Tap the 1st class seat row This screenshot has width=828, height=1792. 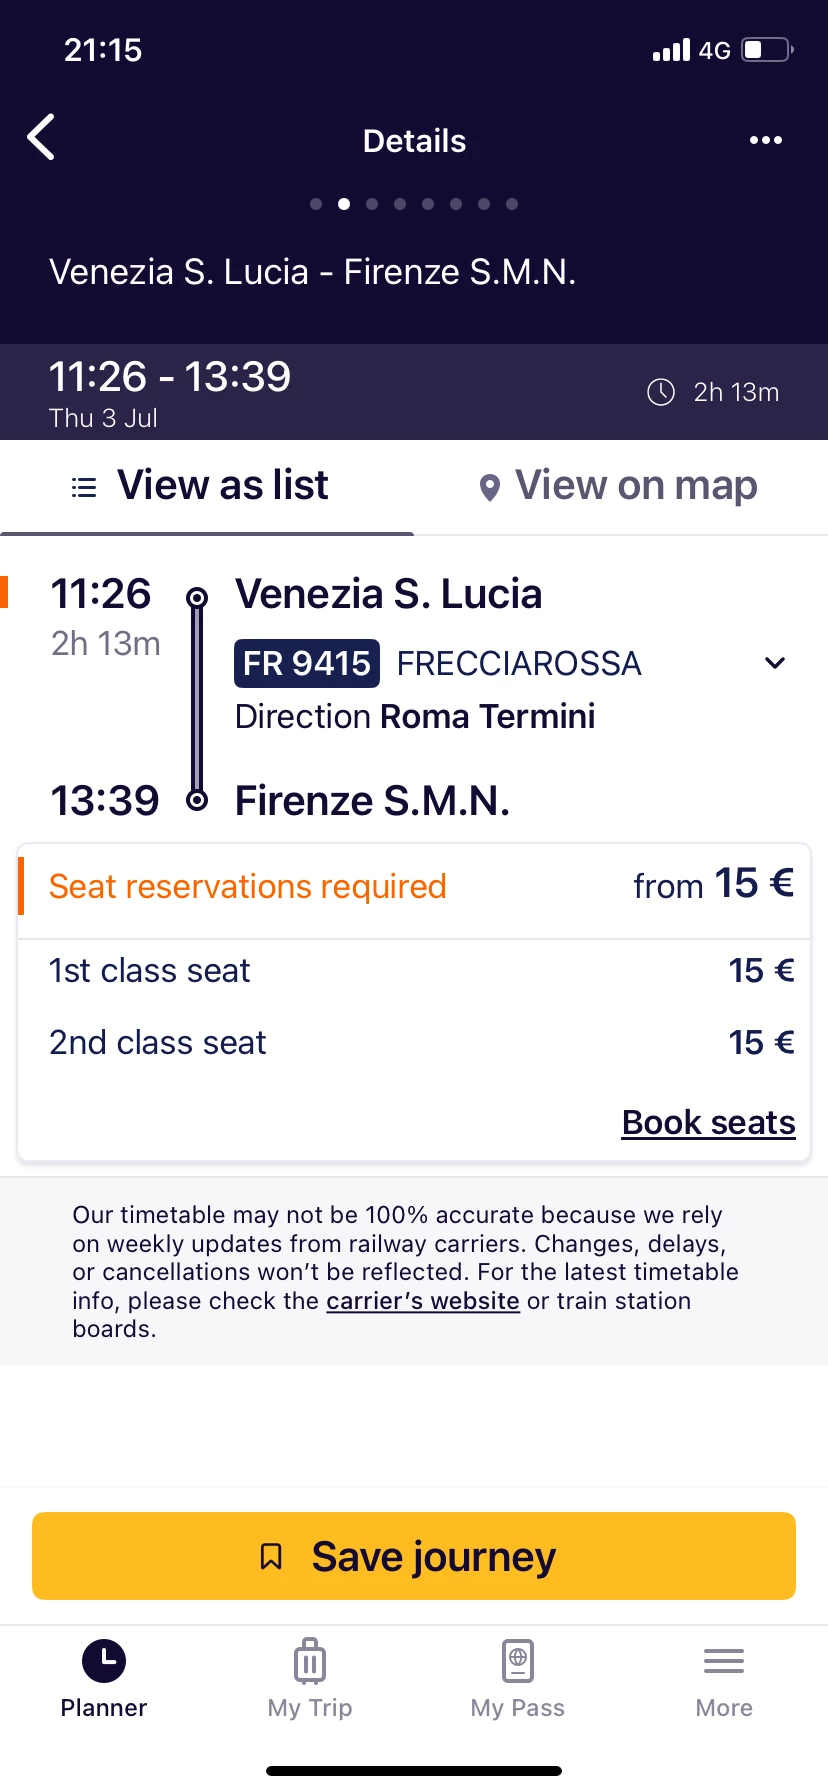[x=414, y=971]
